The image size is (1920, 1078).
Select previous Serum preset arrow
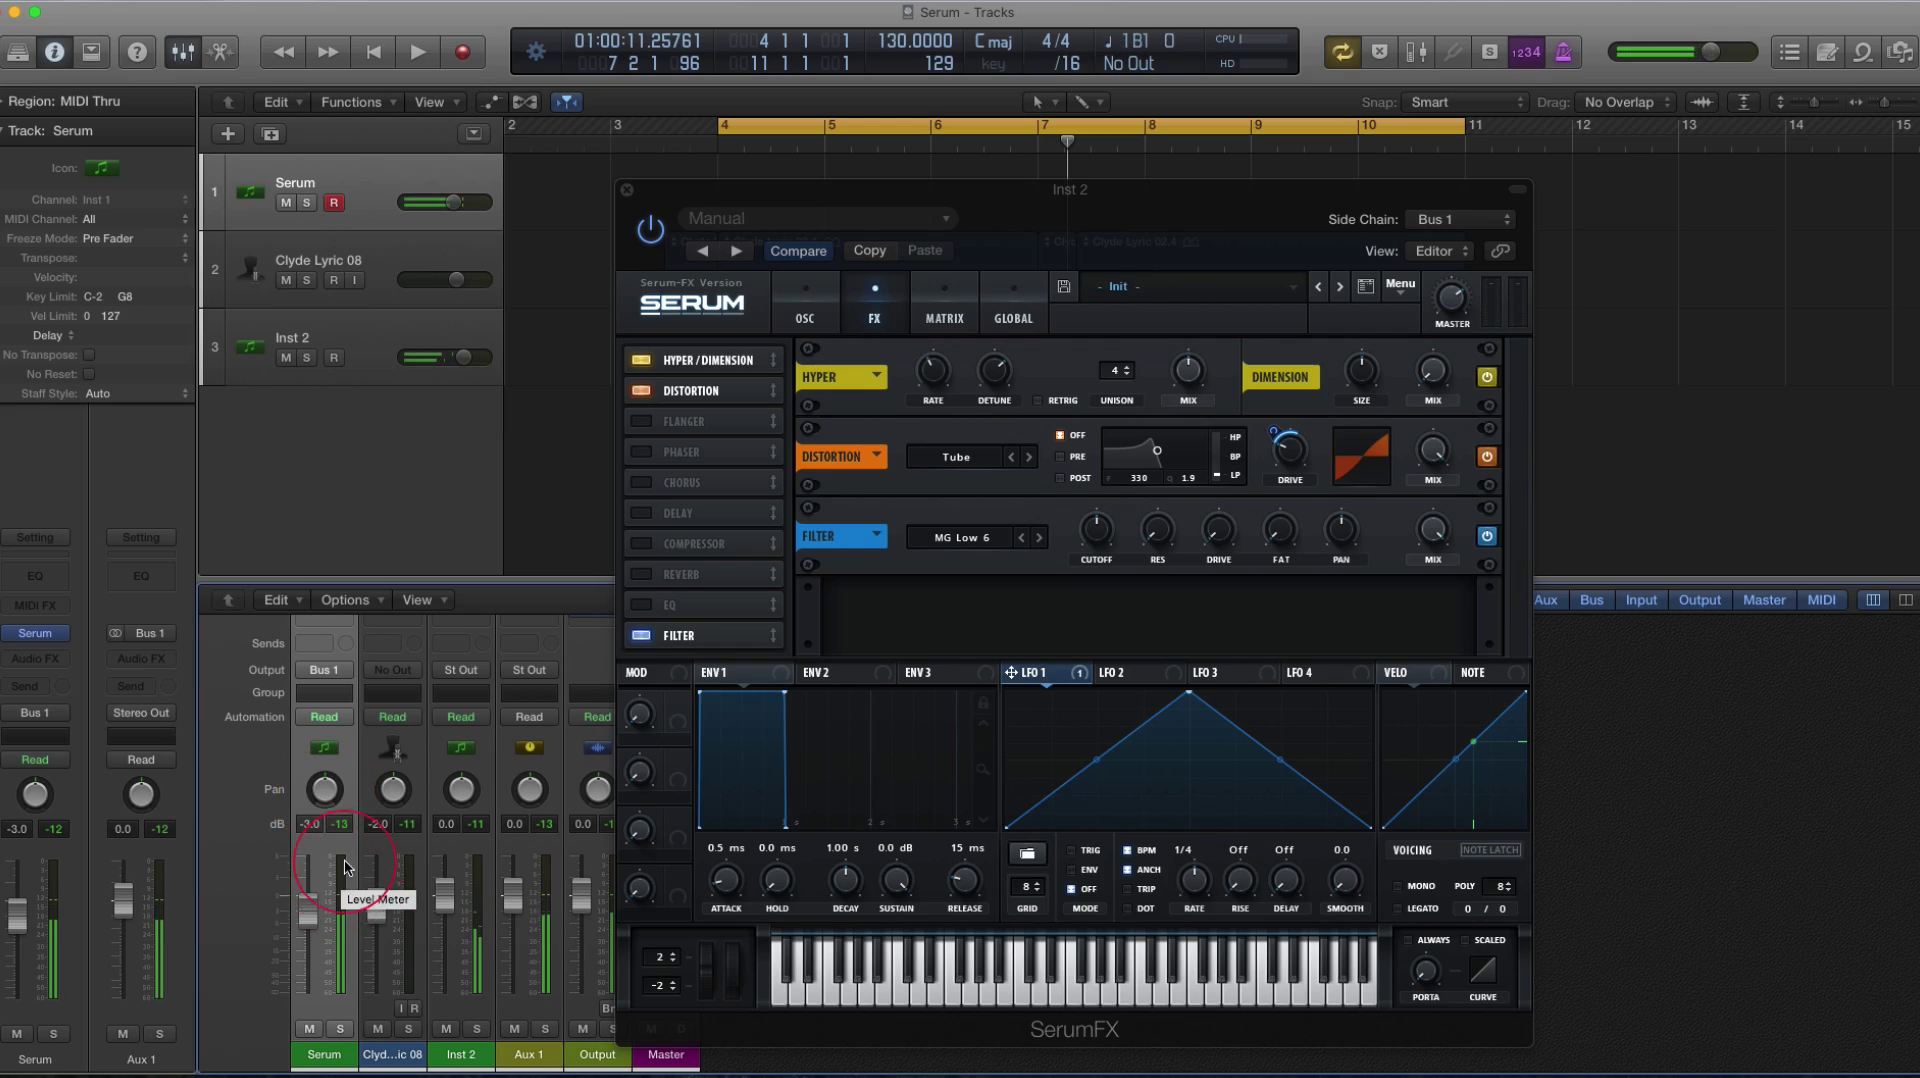pos(1318,287)
